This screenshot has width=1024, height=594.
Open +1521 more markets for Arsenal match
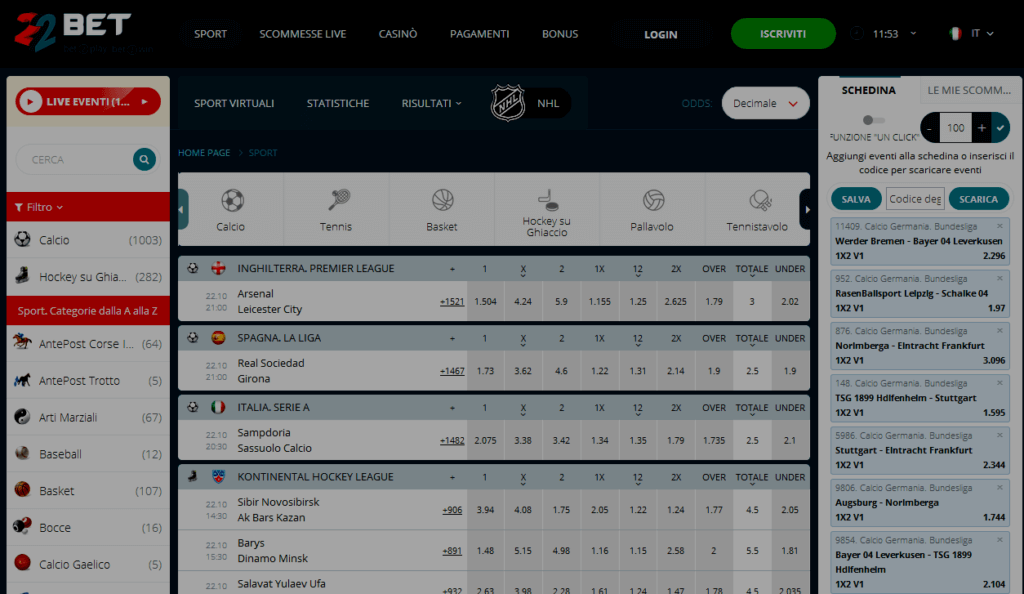coord(452,302)
